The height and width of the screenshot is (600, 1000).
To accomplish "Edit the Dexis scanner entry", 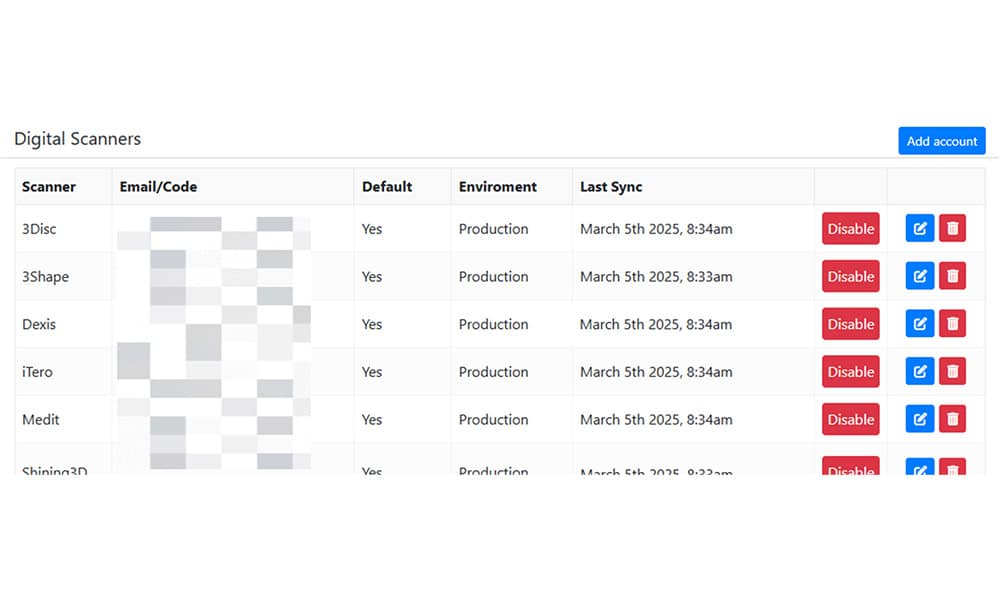I will 920,324.
